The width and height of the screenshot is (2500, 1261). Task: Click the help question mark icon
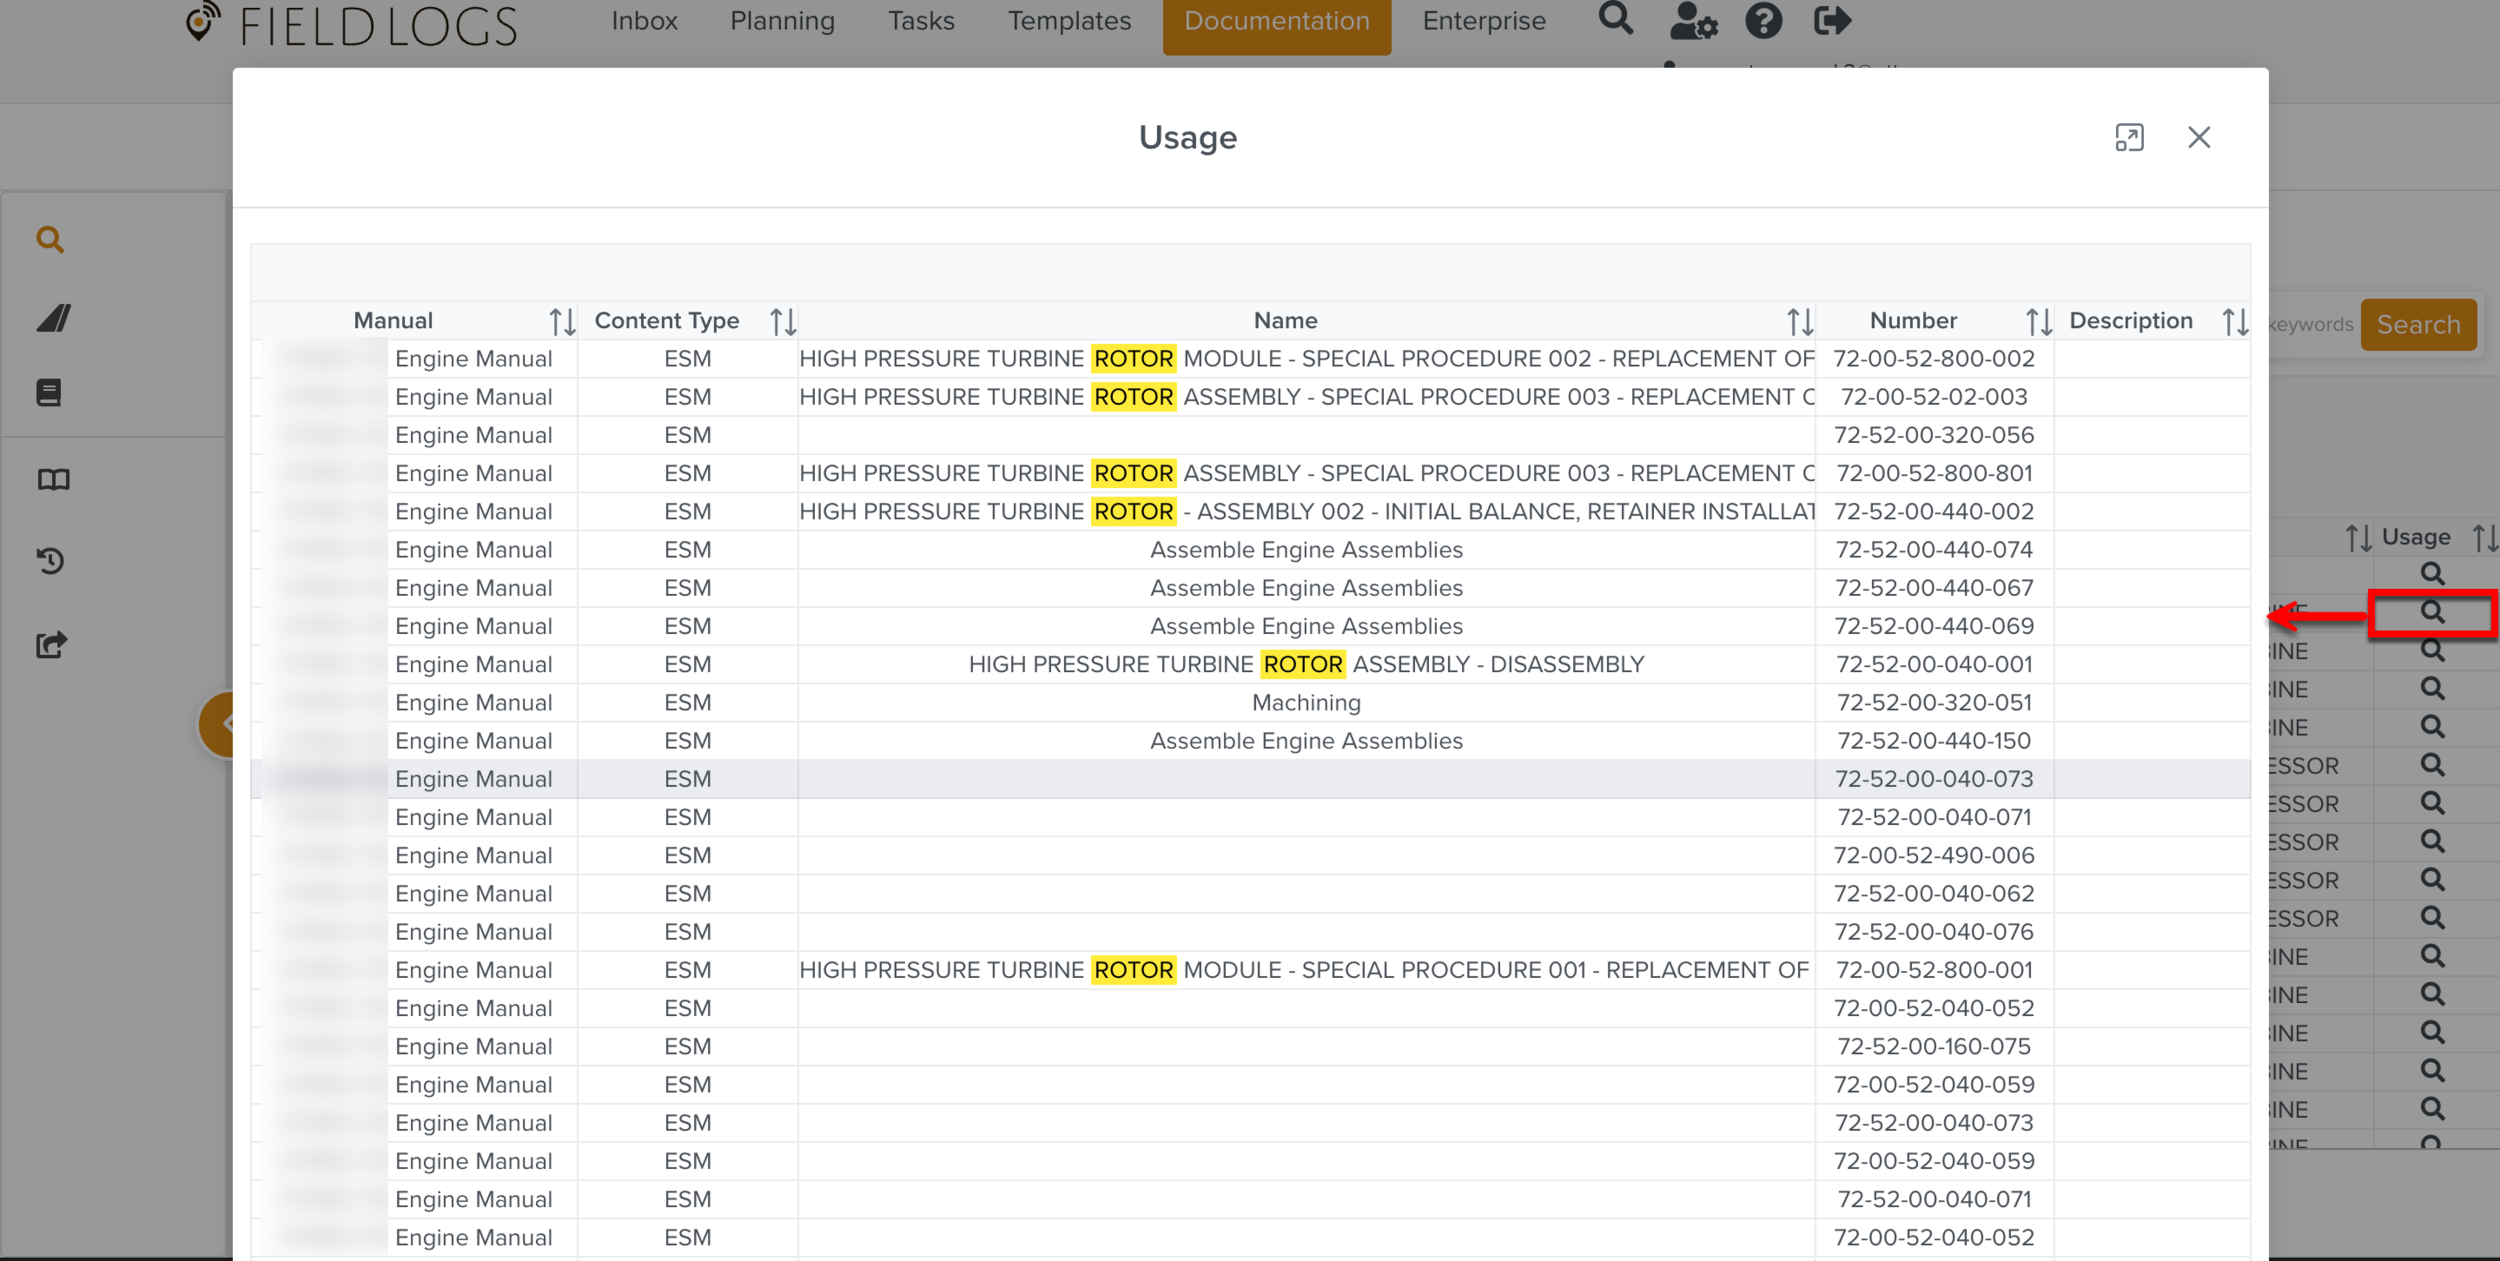[x=1763, y=21]
